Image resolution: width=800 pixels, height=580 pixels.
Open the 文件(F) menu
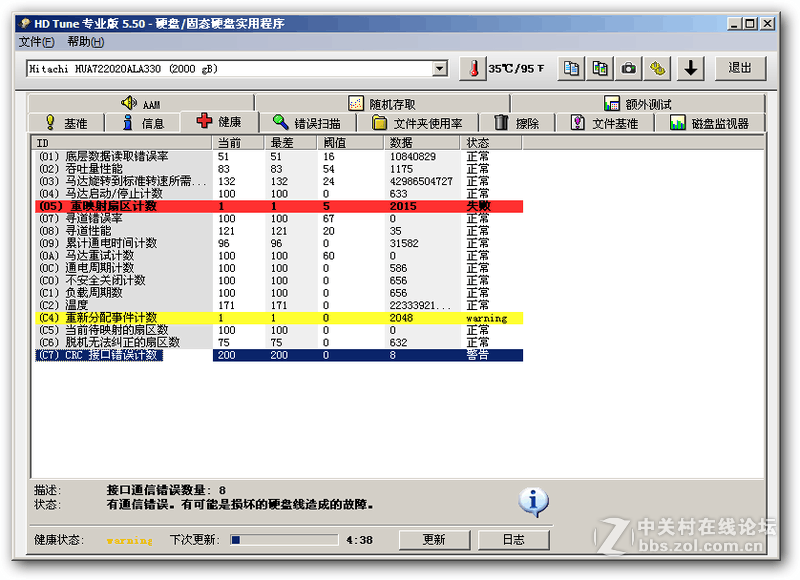pos(37,42)
